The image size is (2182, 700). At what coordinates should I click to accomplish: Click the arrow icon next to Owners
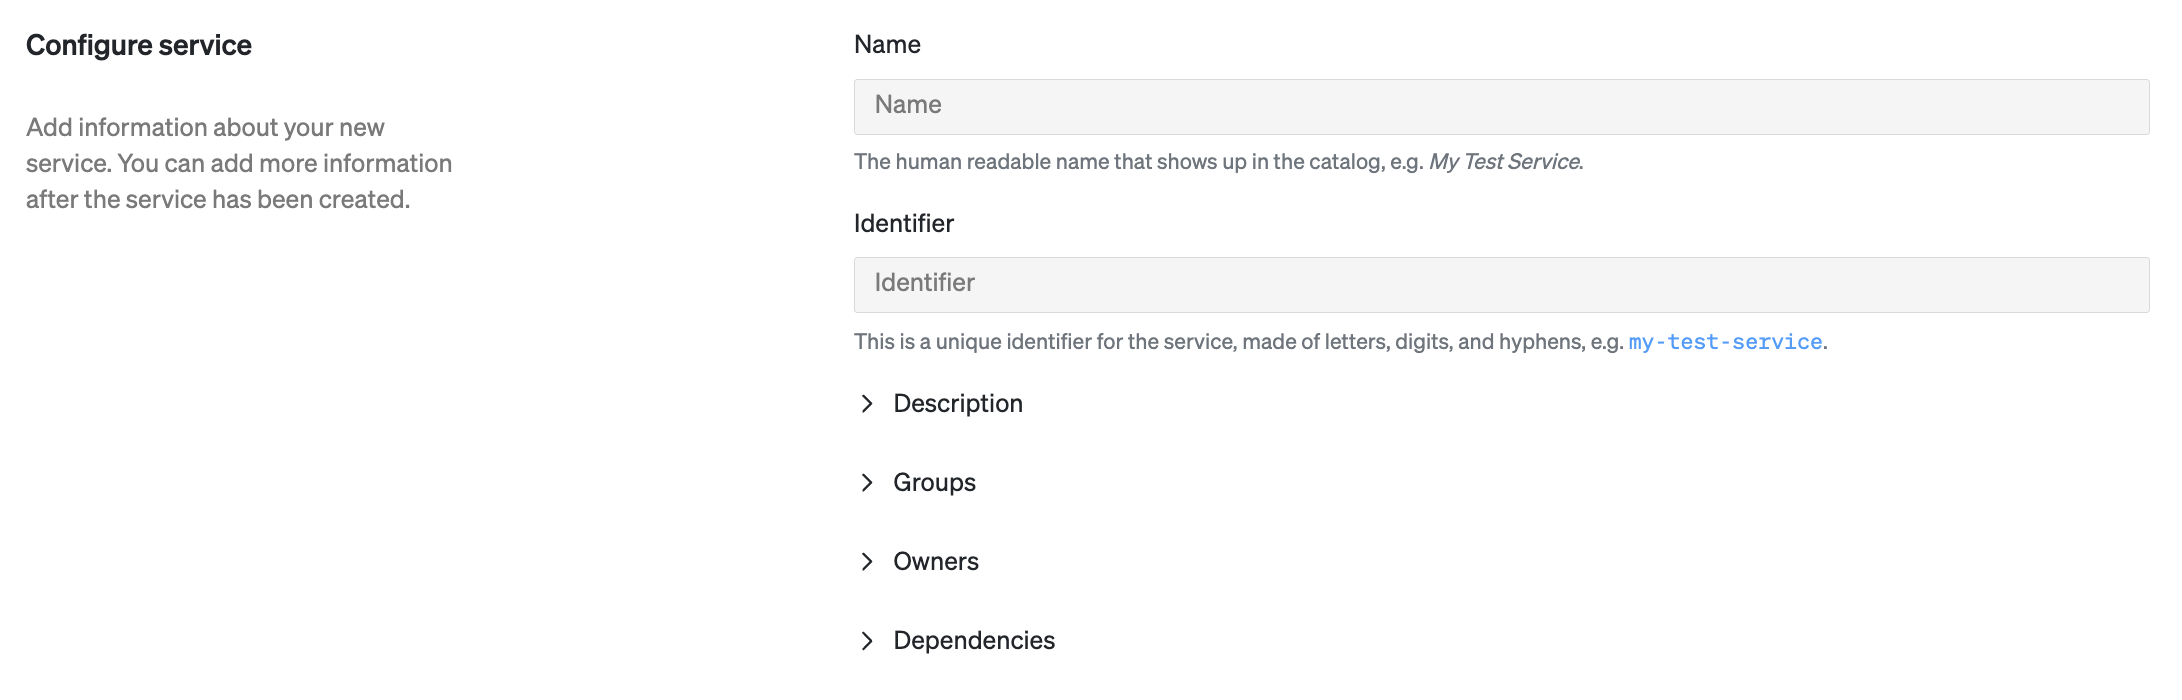pos(867,561)
